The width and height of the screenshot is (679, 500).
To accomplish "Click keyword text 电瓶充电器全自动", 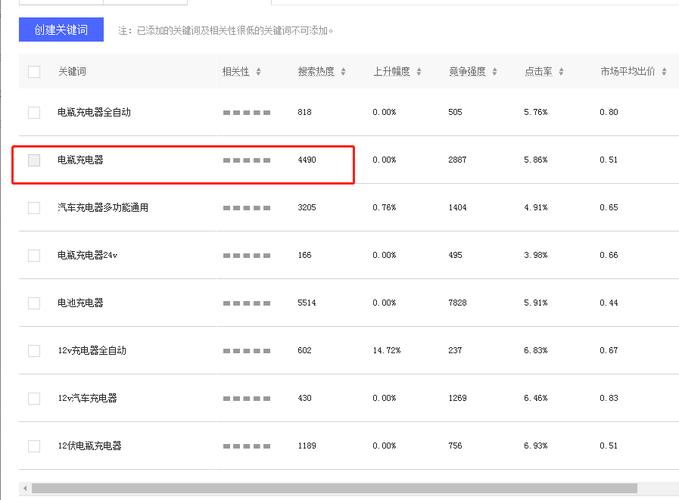I will coord(94,112).
